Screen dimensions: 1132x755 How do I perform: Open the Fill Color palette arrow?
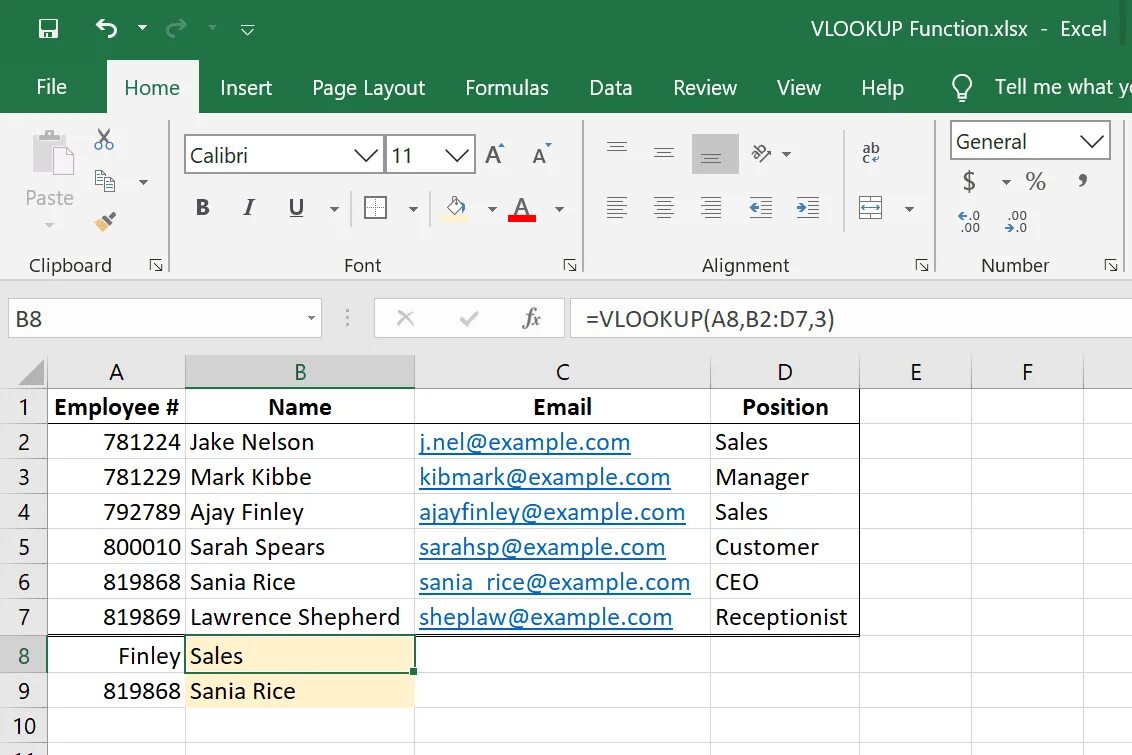[x=492, y=209]
